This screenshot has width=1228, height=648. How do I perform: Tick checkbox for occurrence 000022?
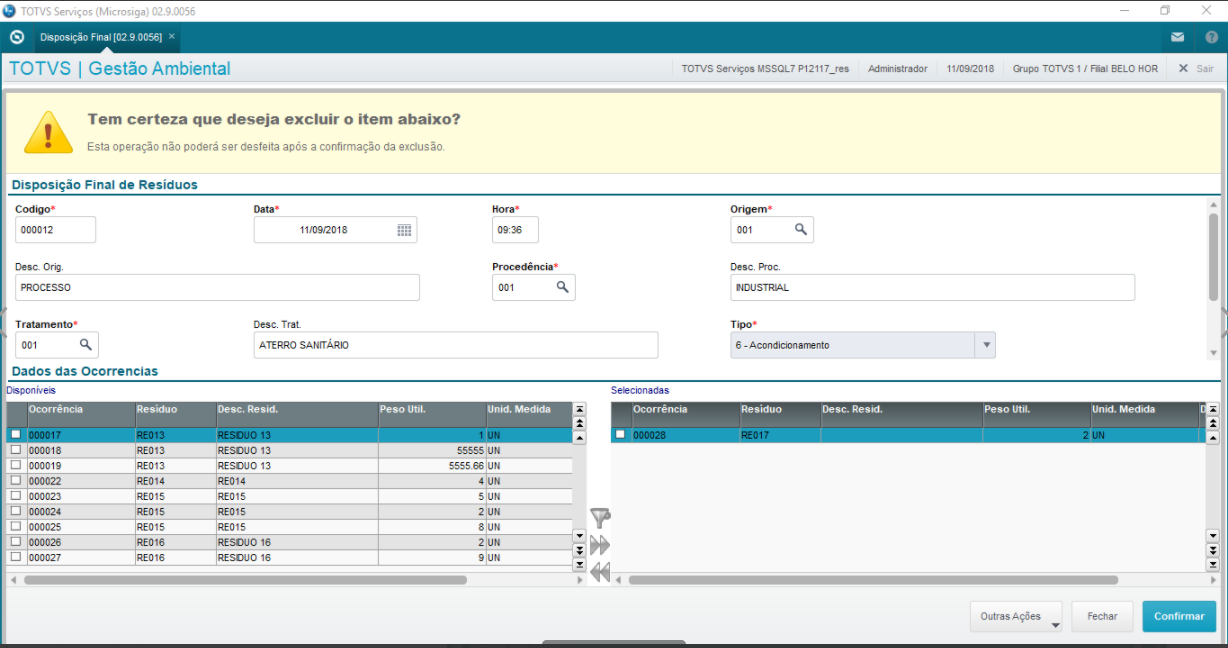click(15, 480)
